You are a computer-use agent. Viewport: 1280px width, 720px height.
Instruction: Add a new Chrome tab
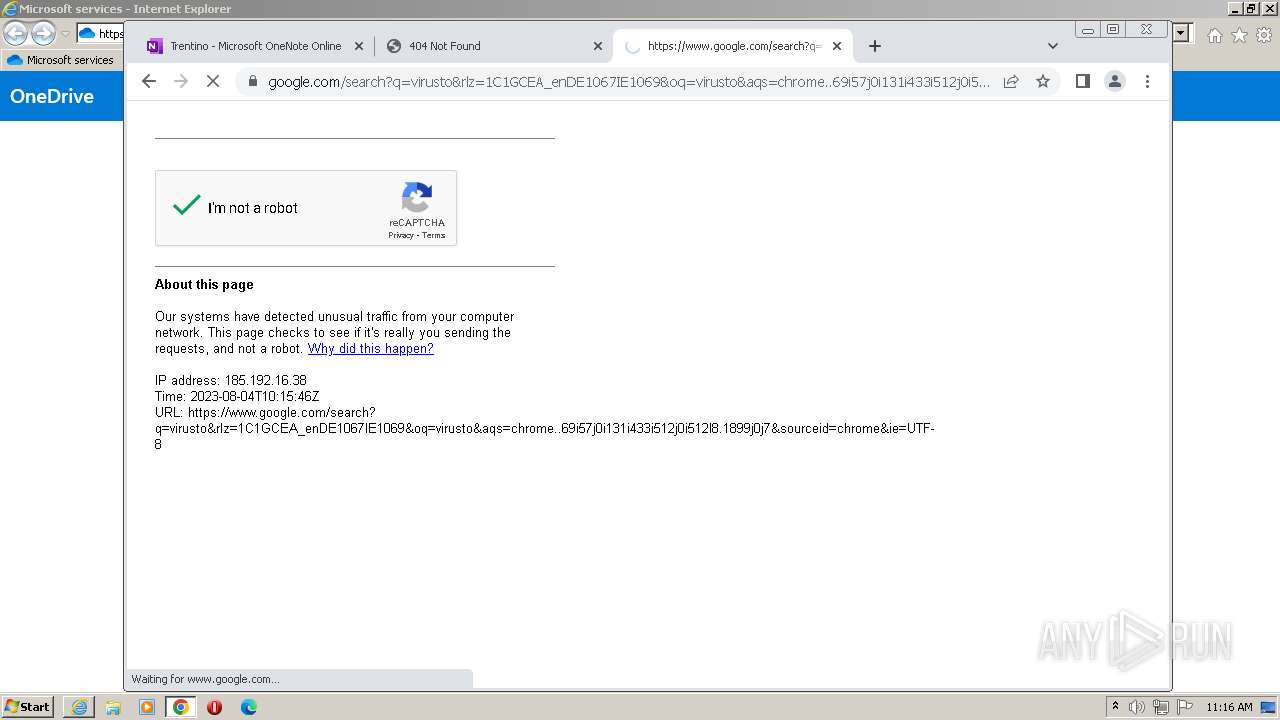875,46
